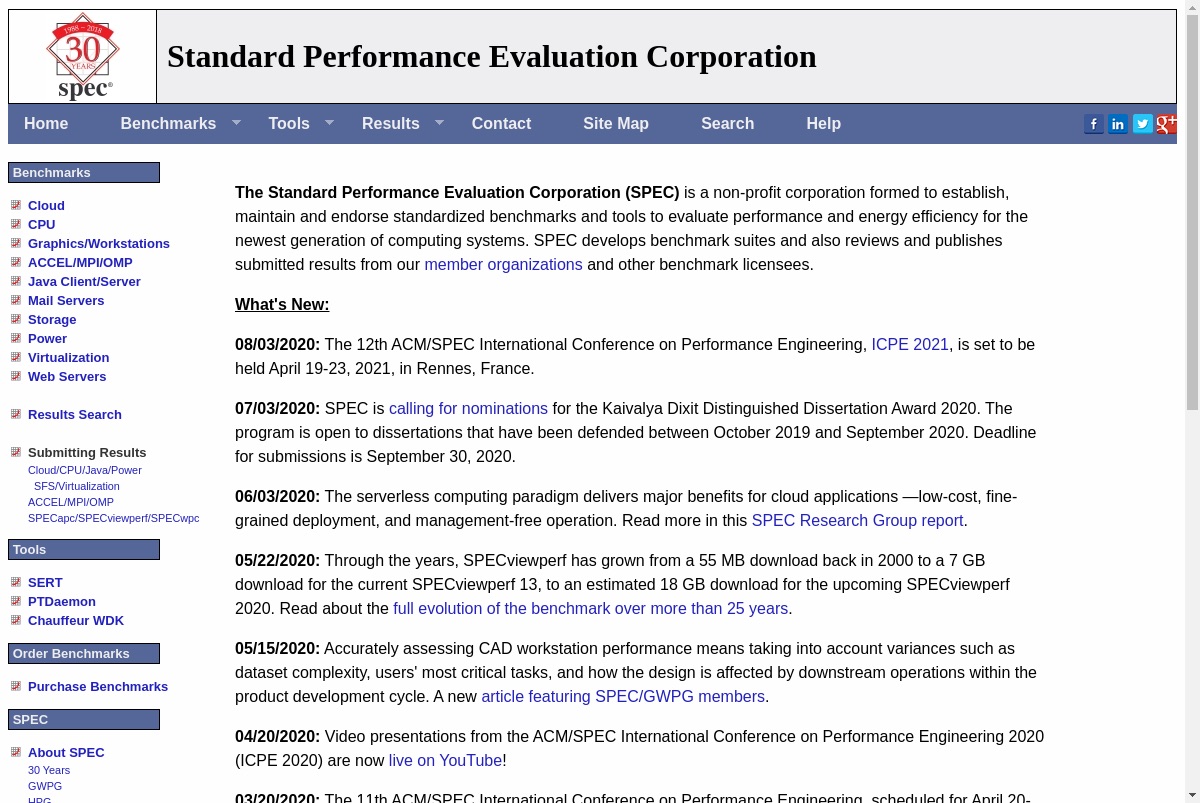Viewport: 1200px width, 803px height.
Task: Open the Google Plus social icon
Action: click(1166, 124)
